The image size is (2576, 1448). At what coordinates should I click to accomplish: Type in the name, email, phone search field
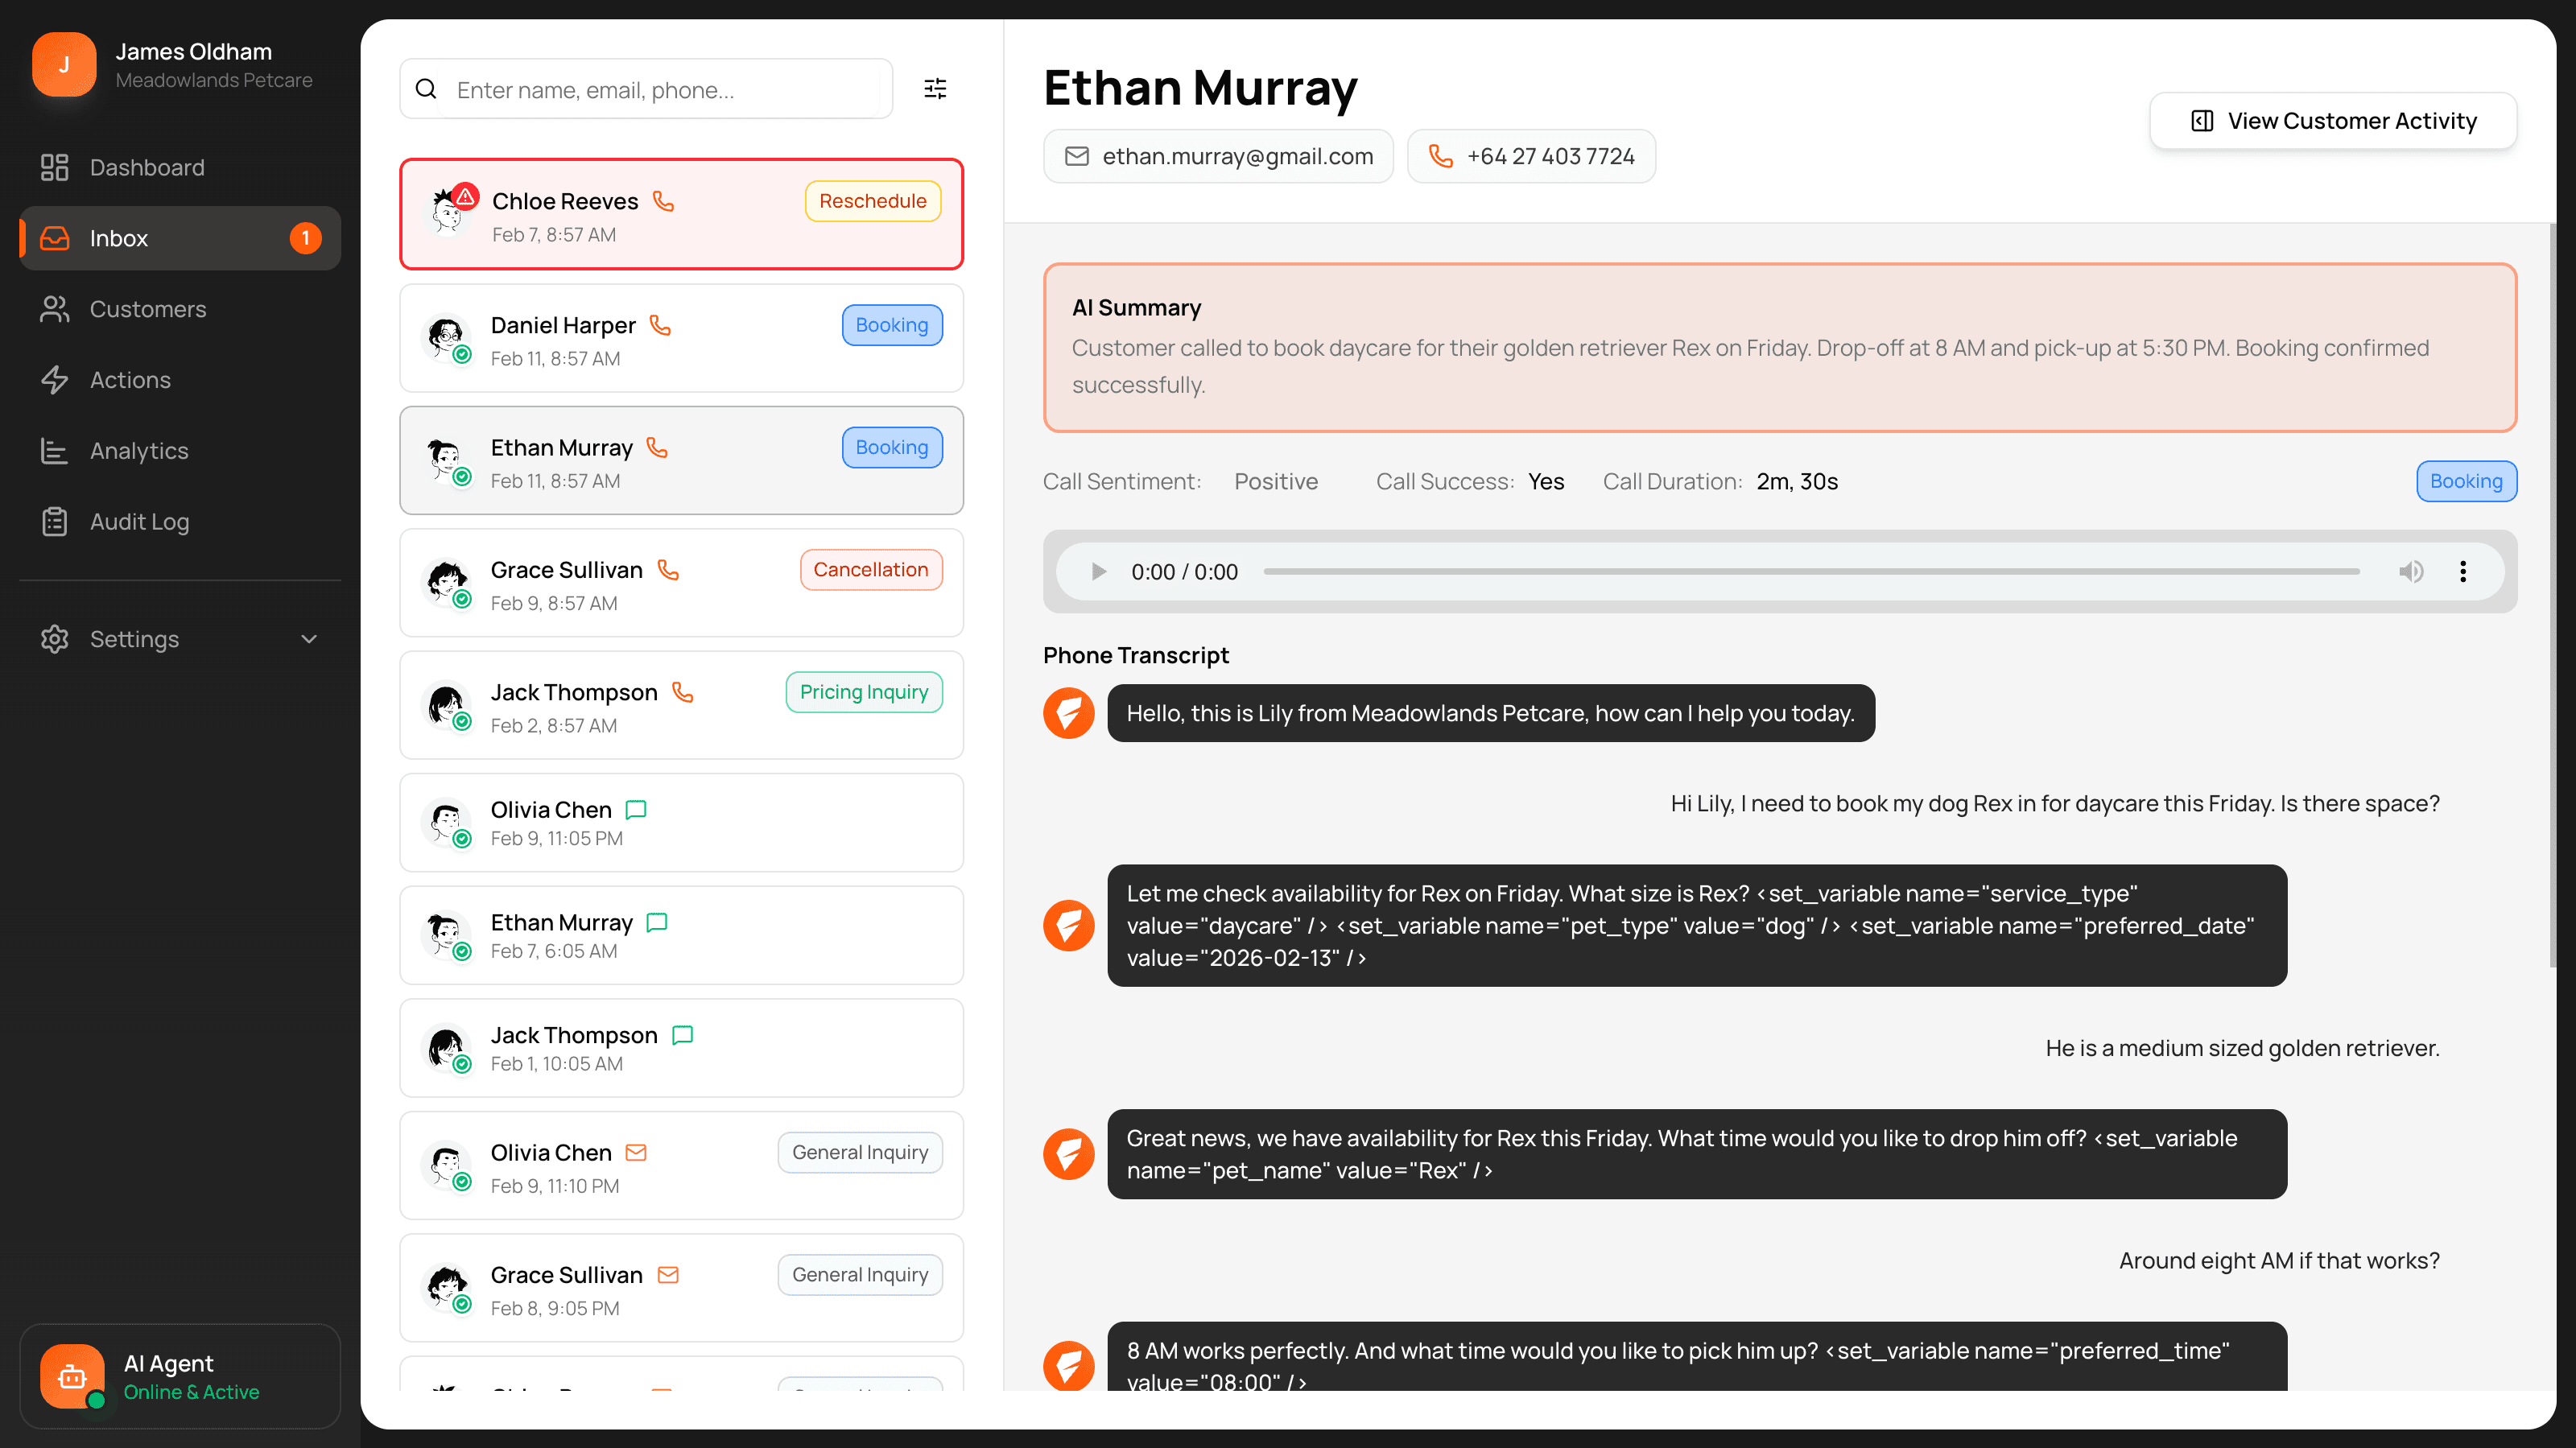pyautogui.click(x=660, y=90)
